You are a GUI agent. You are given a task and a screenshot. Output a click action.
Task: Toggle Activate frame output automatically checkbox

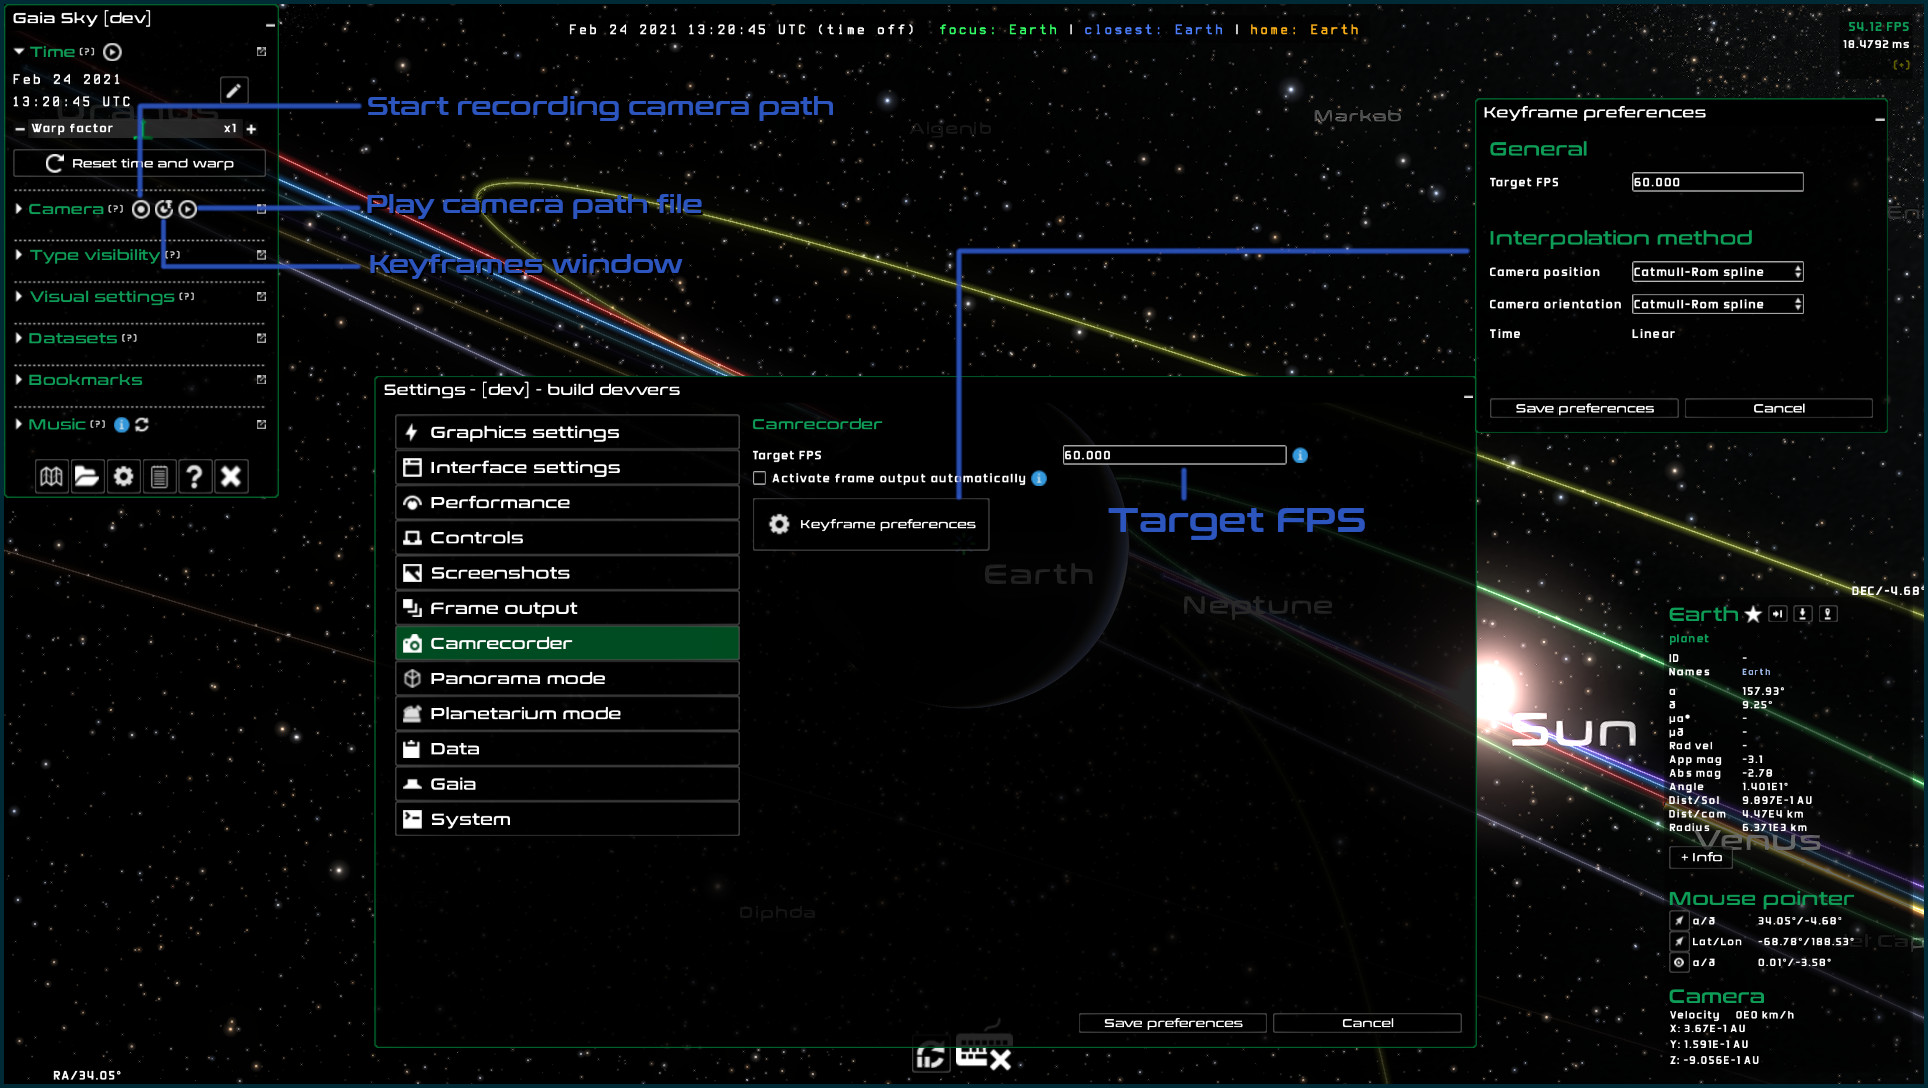pos(759,478)
